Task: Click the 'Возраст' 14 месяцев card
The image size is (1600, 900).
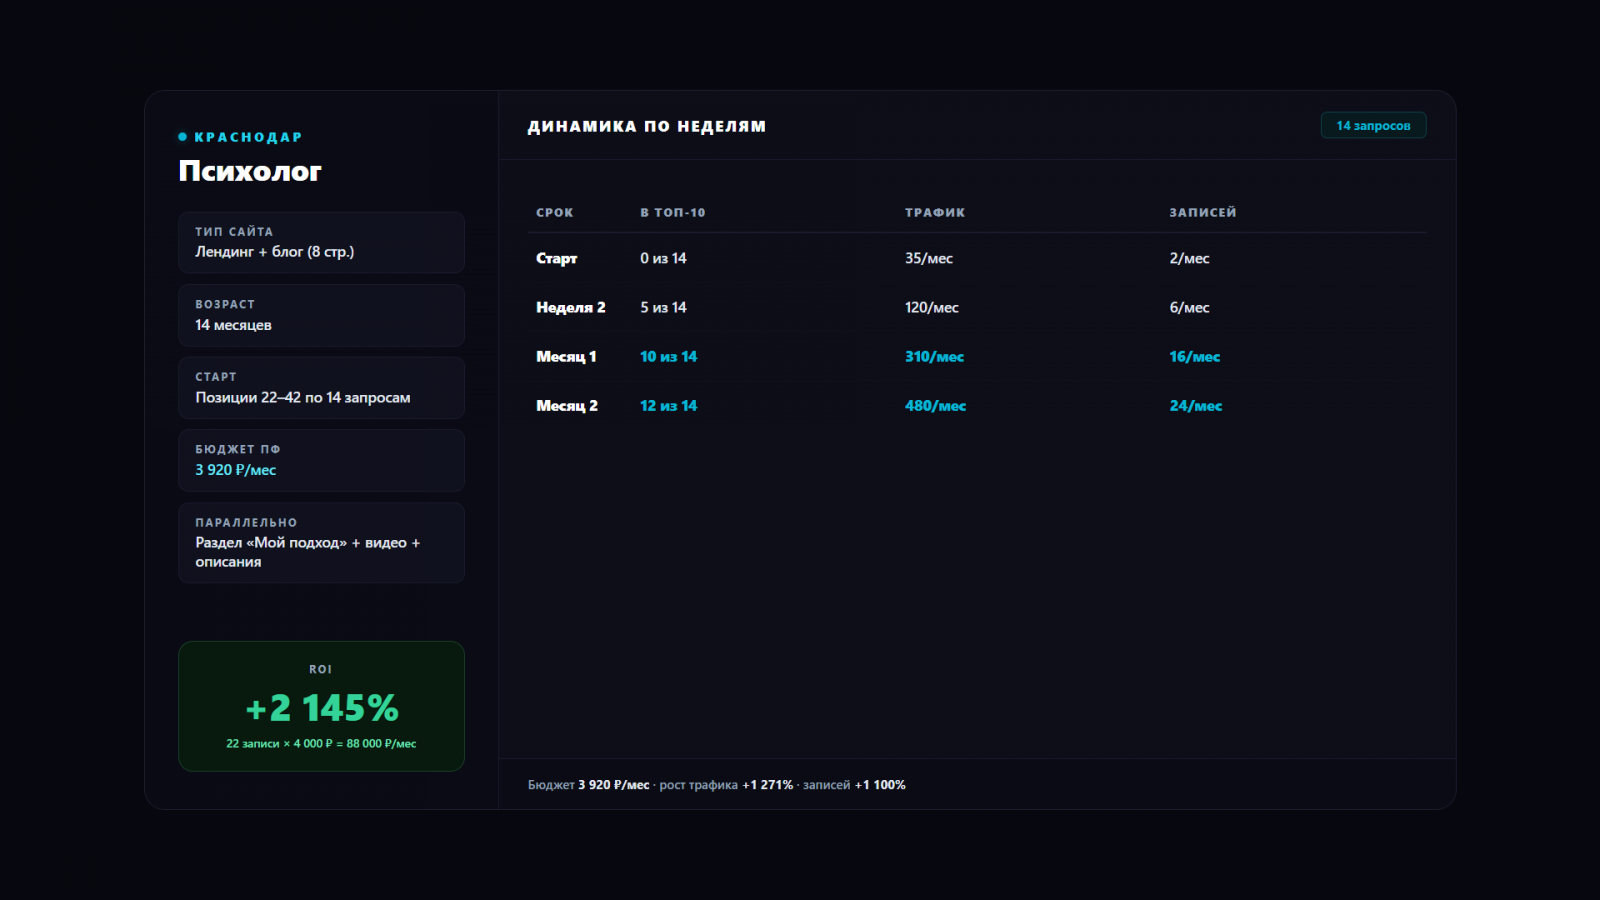Action: [x=321, y=315]
